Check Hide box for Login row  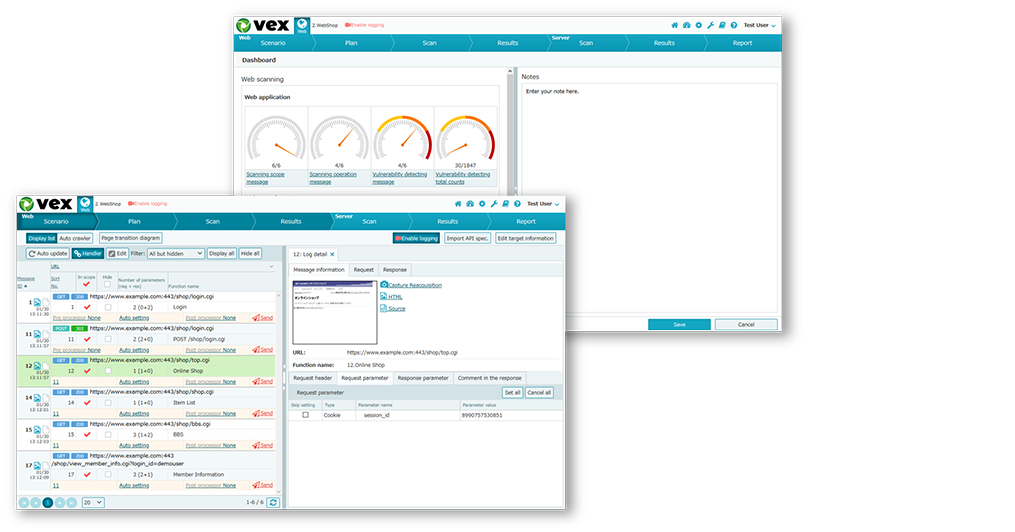pos(108,307)
